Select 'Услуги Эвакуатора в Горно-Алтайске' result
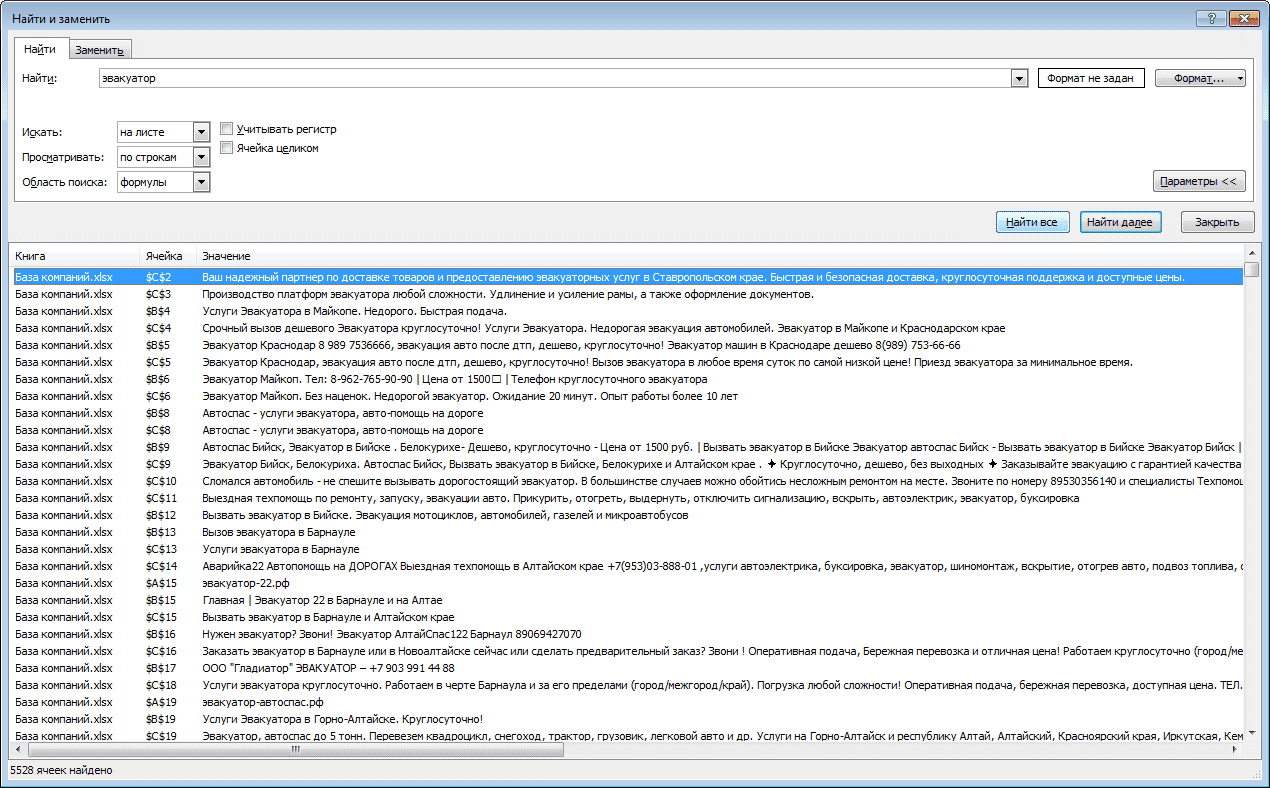 [x=627, y=719]
